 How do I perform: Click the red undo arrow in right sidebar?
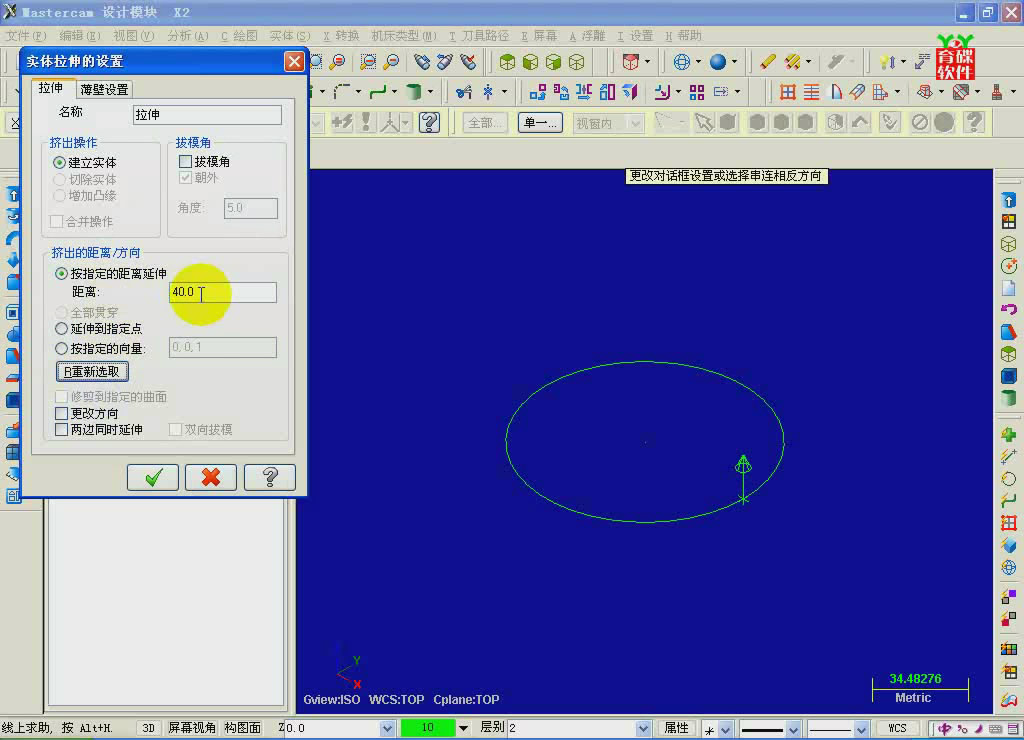1008,310
